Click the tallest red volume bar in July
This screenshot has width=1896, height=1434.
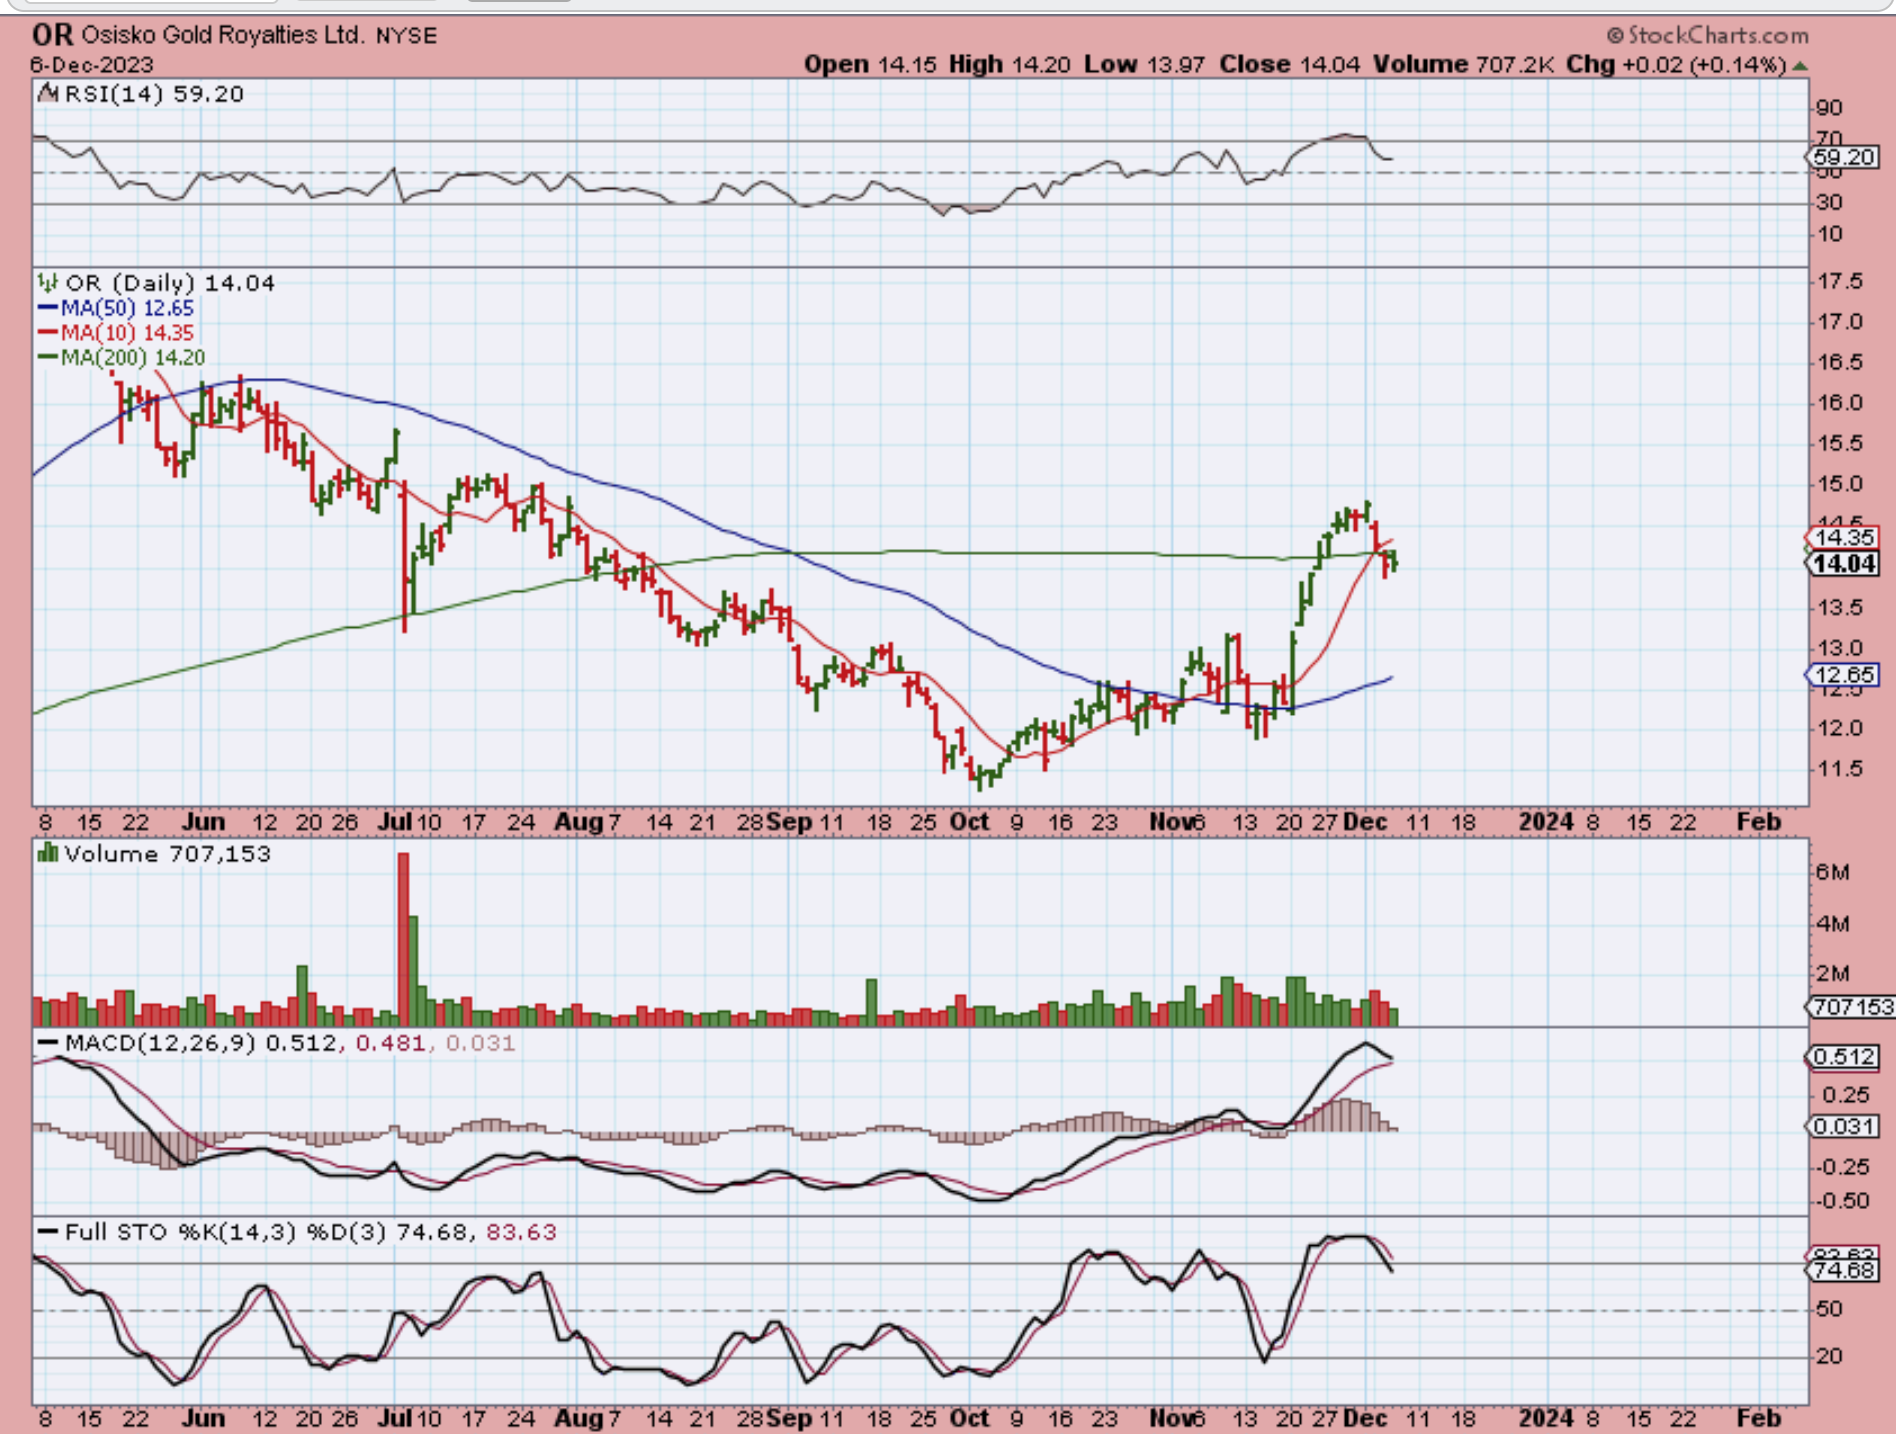[403, 939]
